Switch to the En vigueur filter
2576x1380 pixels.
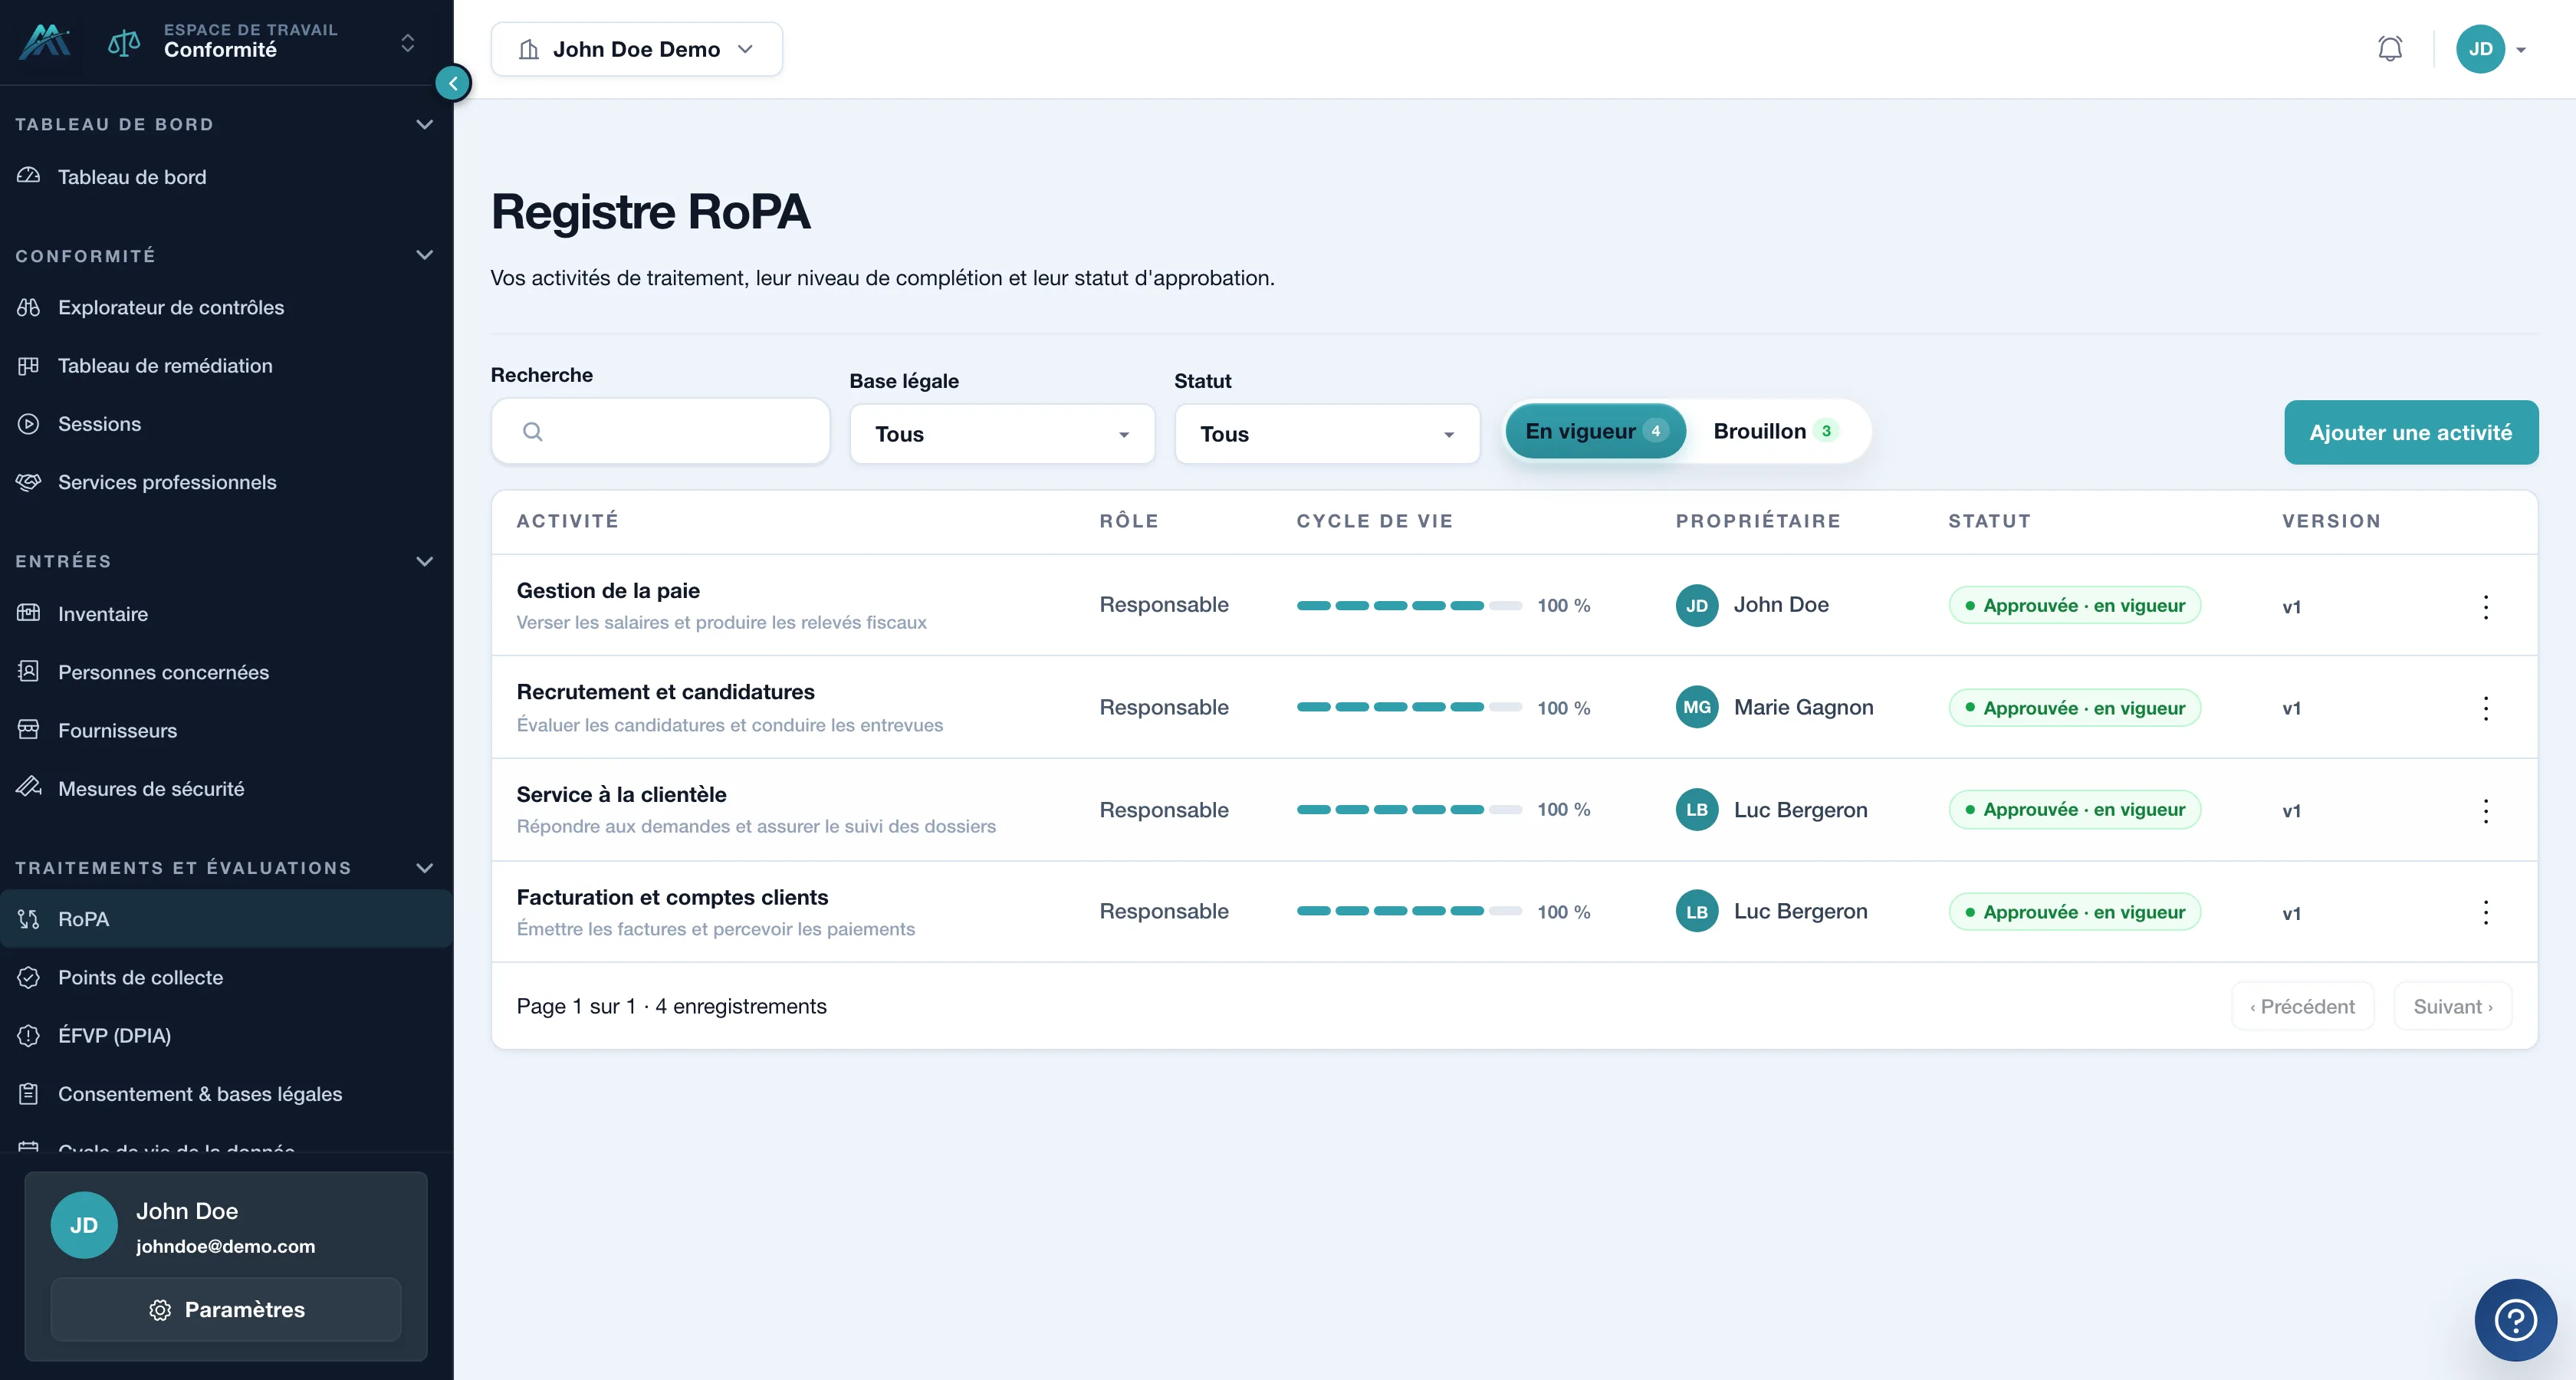1595,431
